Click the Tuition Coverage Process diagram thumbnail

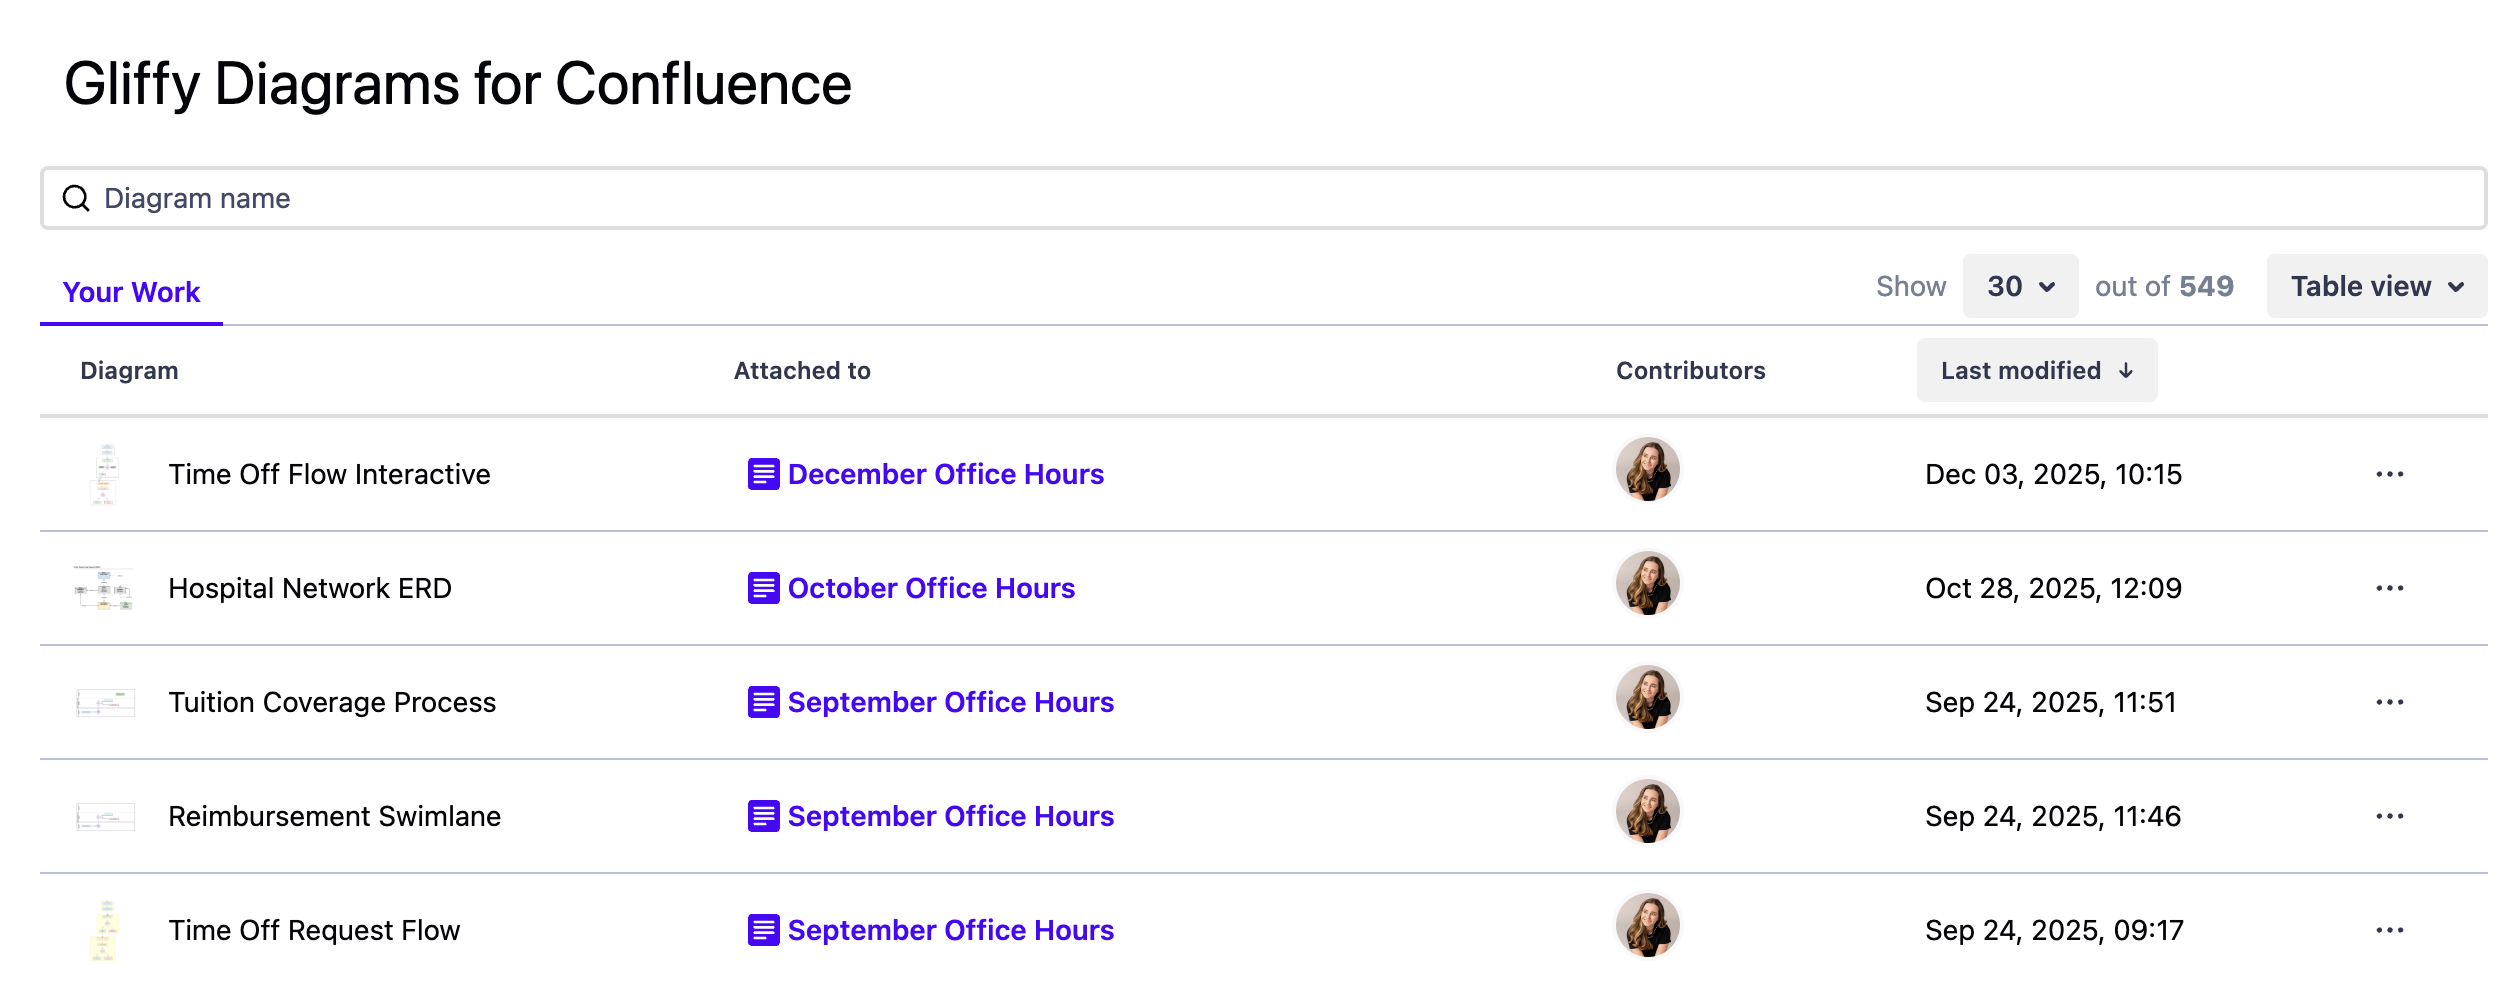coord(104,702)
